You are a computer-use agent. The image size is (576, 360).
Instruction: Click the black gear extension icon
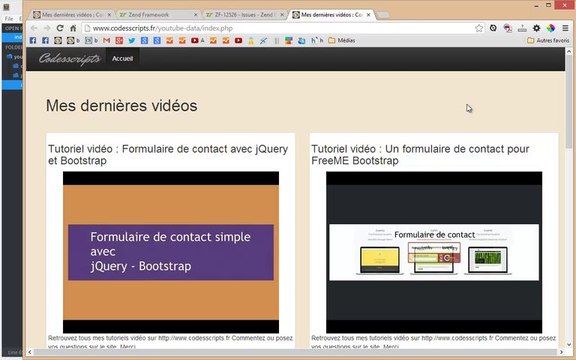click(537, 28)
